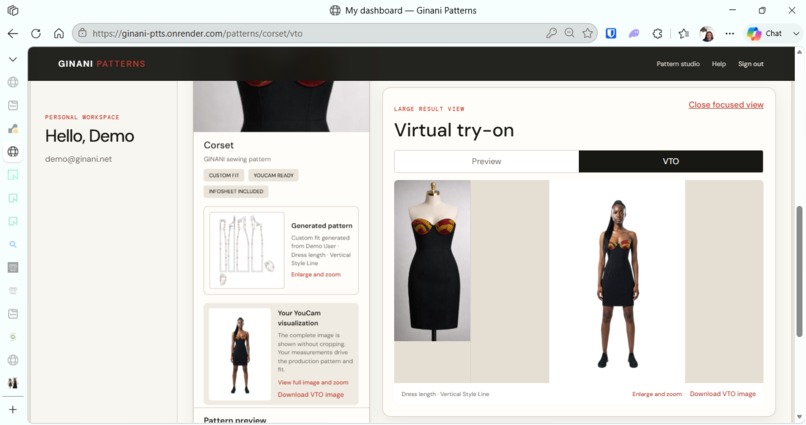Download VTO image below the large result
This screenshot has height=425, width=806.
pyautogui.click(x=722, y=394)
